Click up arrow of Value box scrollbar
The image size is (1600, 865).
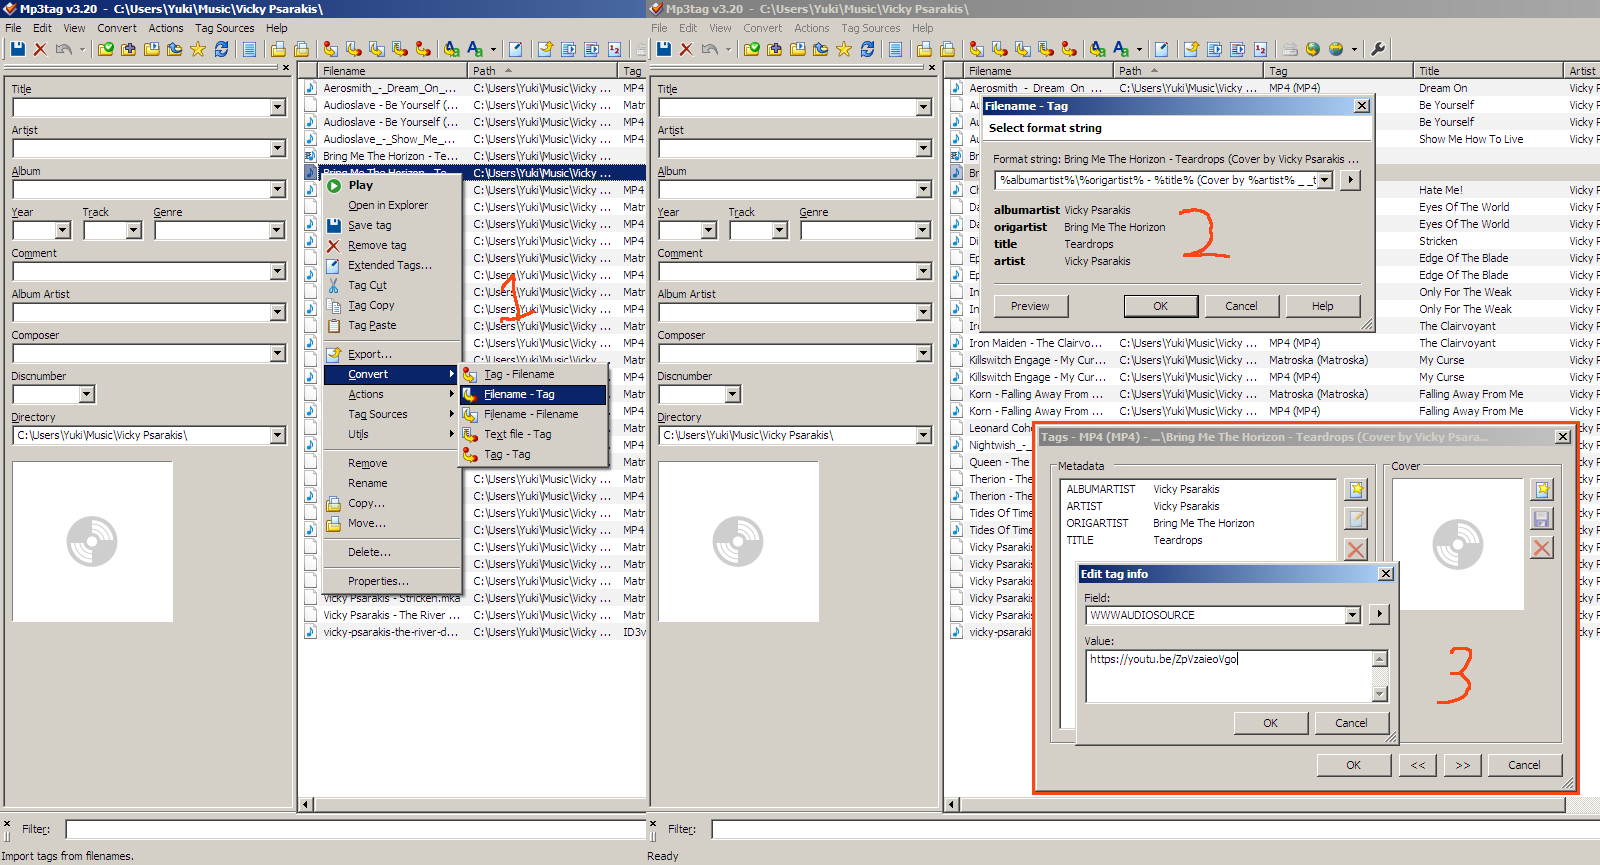[1380, 659]
